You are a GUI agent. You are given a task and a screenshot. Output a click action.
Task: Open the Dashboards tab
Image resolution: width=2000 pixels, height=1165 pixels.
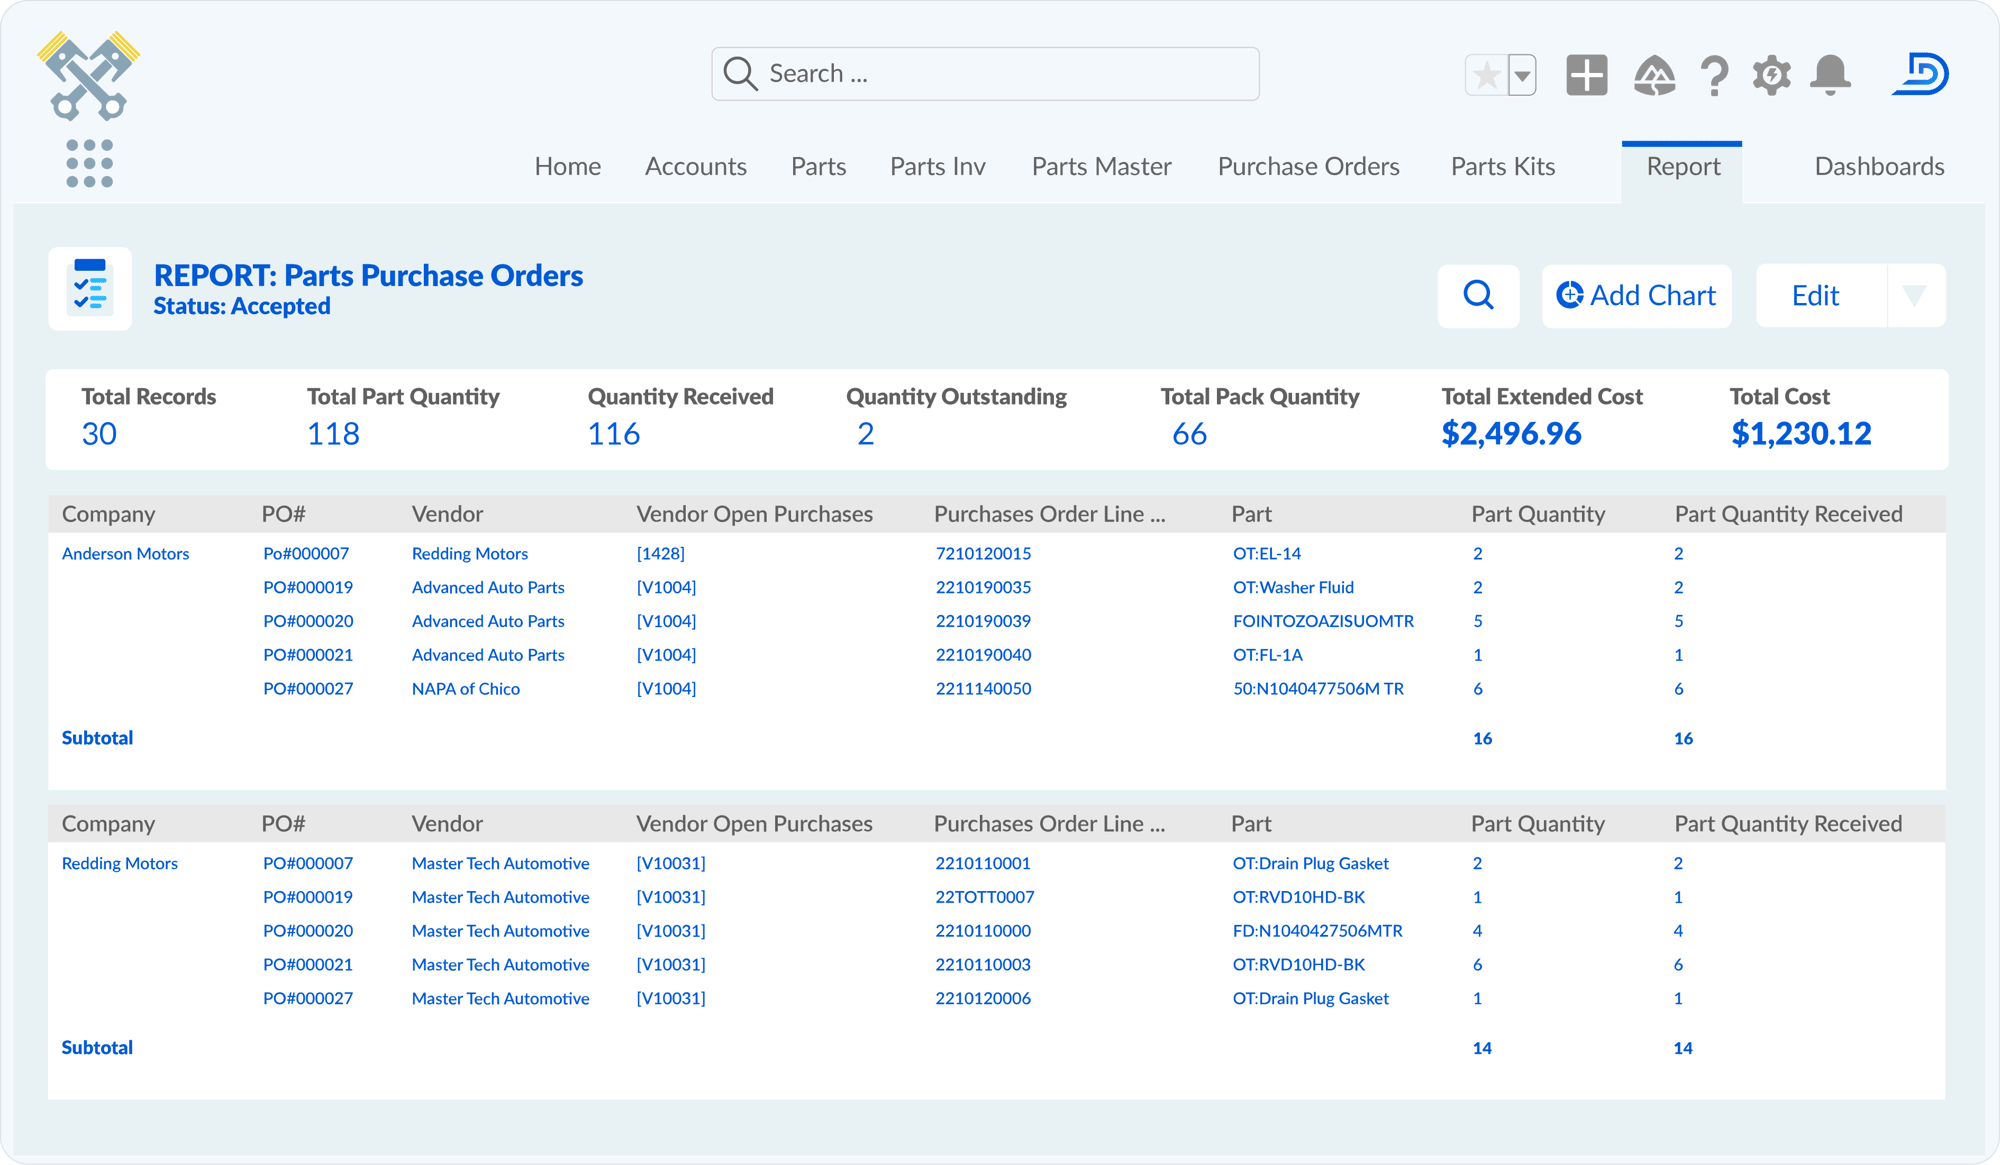click(1879, 166)
